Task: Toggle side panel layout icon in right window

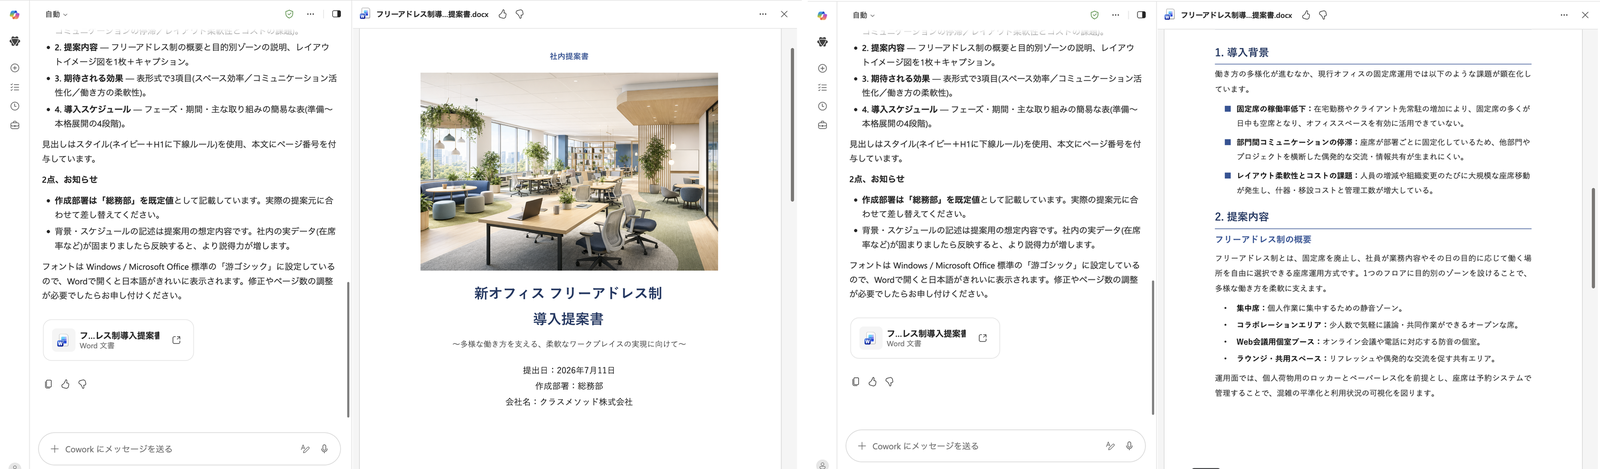Action: click(x=1141, y=15)
